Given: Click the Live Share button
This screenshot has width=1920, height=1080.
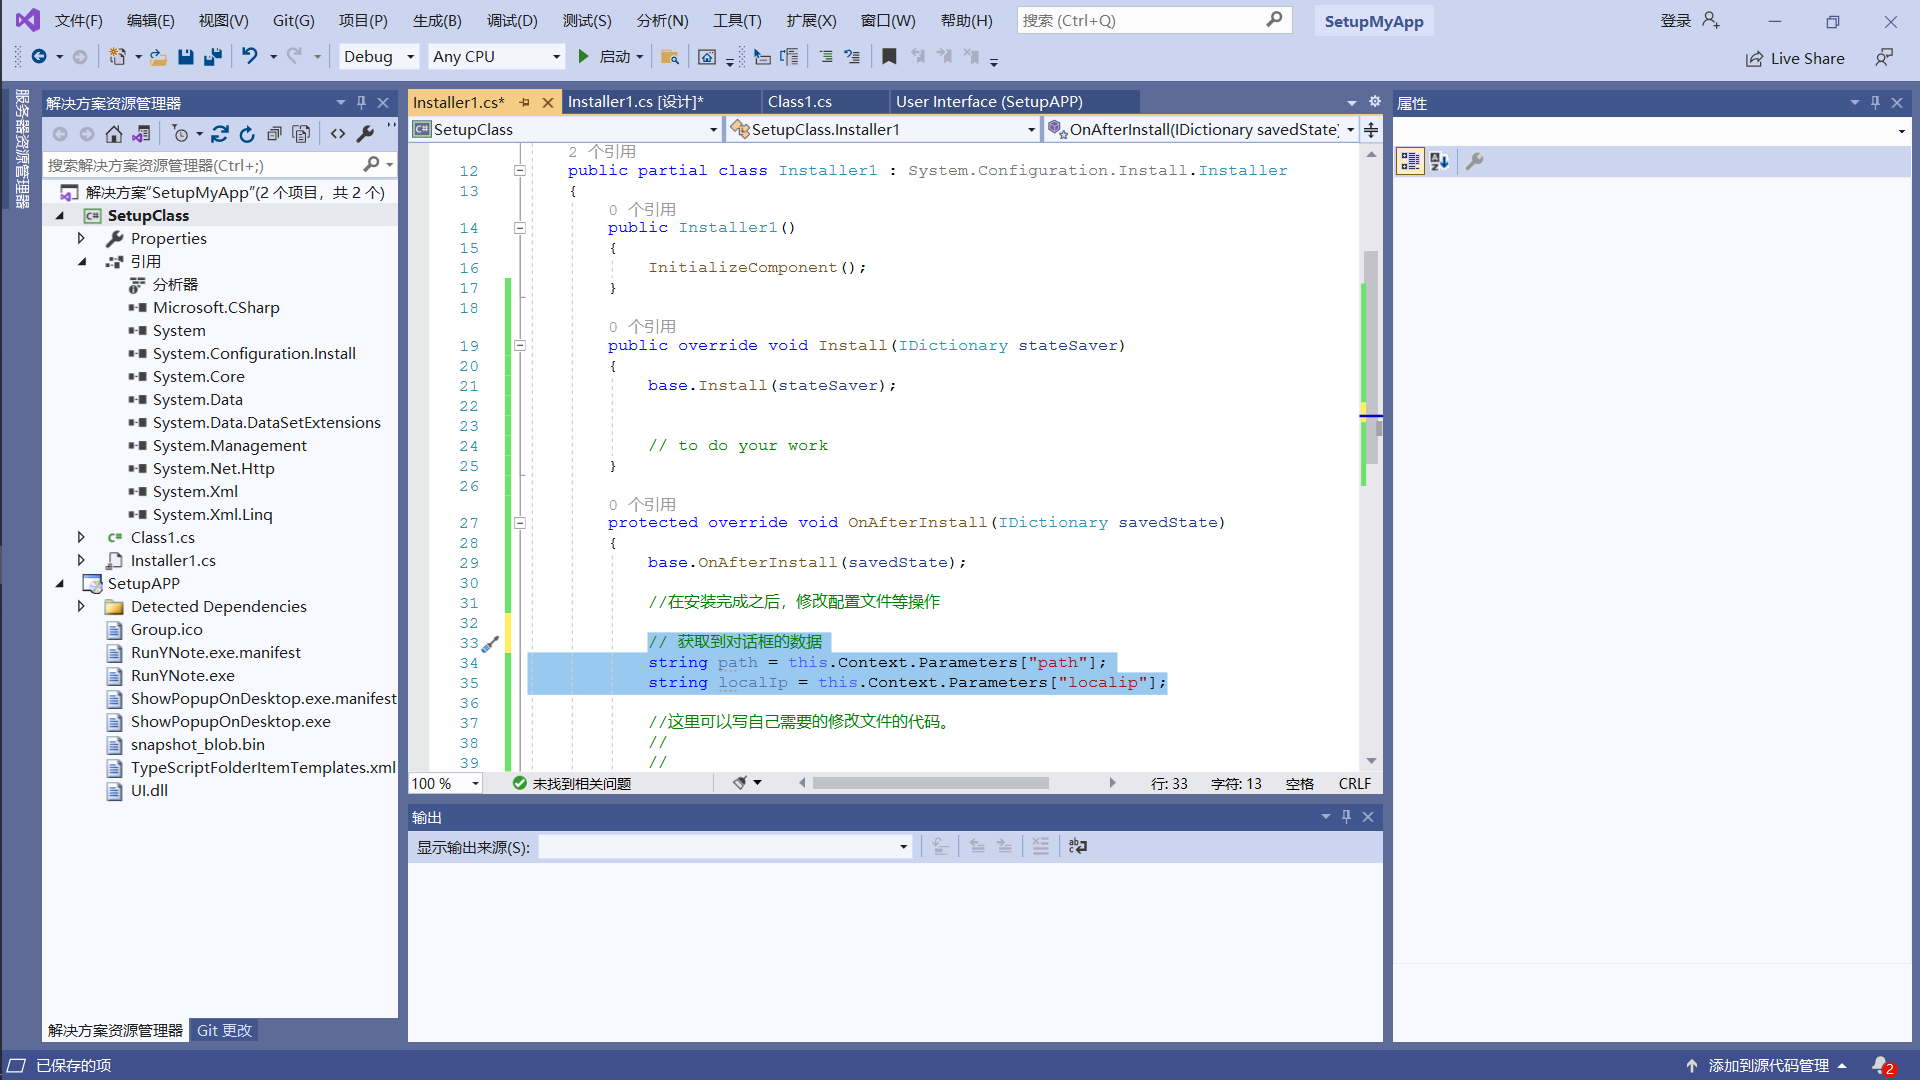Looking at the screenshot, I should 1796,58.
